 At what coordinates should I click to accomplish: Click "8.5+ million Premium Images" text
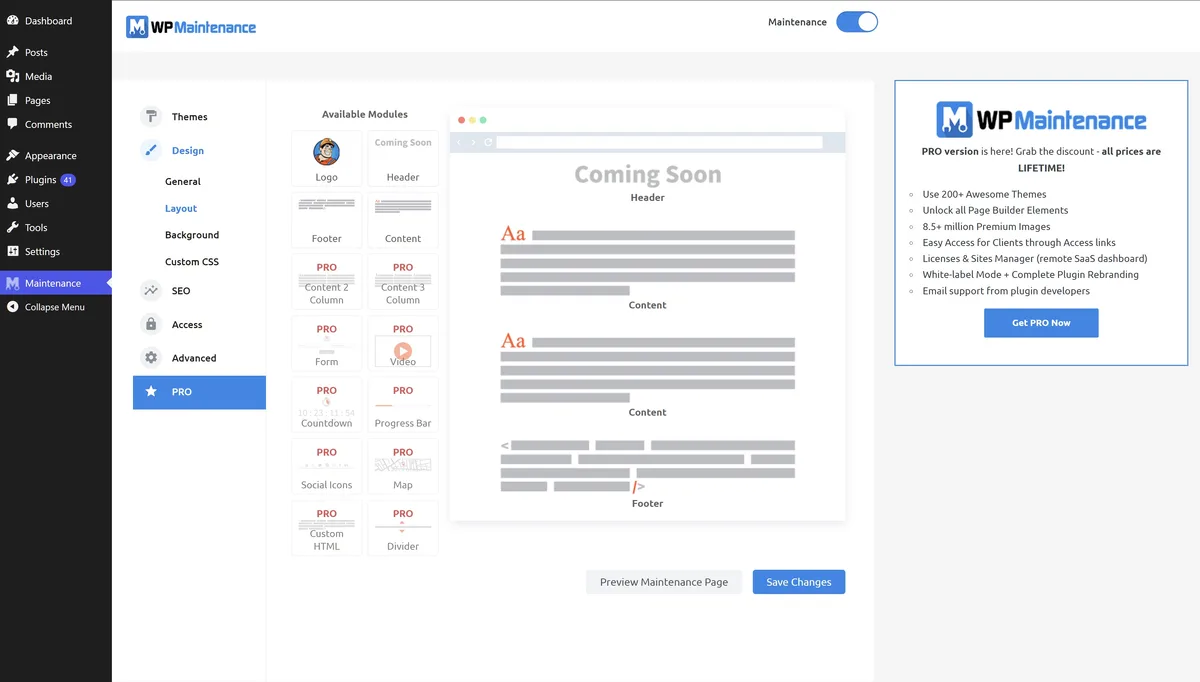(986, 226)
